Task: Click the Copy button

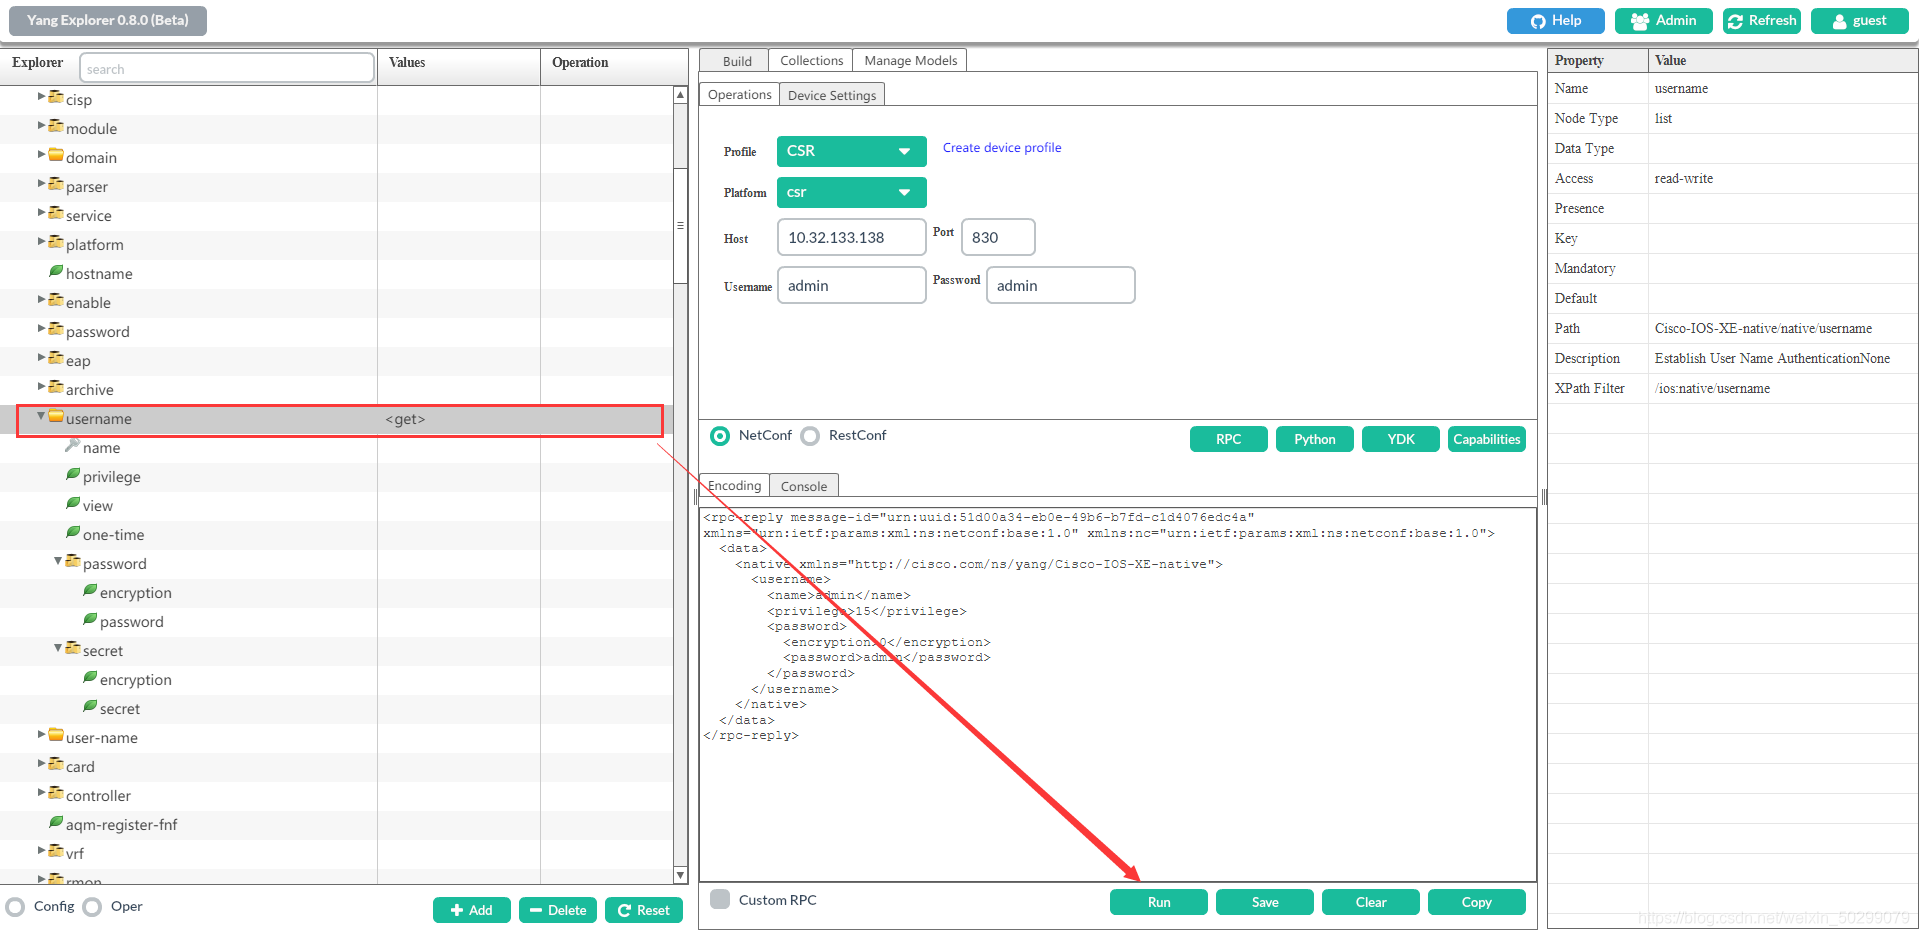Action: coord(1477,902)
